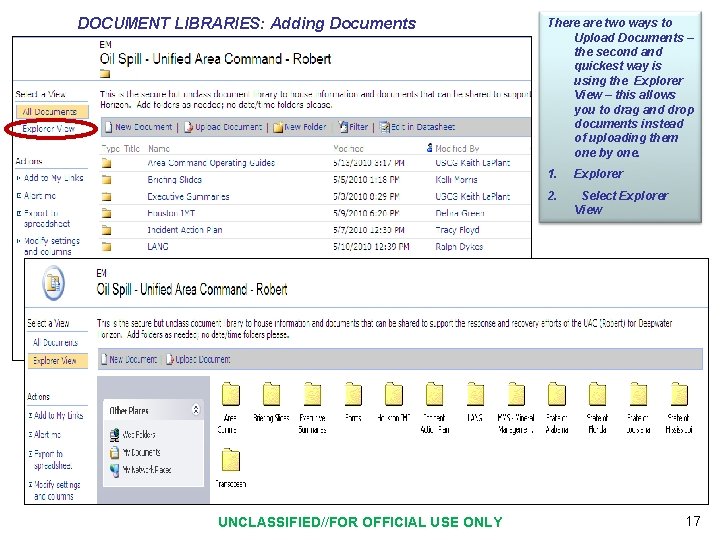Click the folder icon in the Houston IMT list row

click(107, 213)
